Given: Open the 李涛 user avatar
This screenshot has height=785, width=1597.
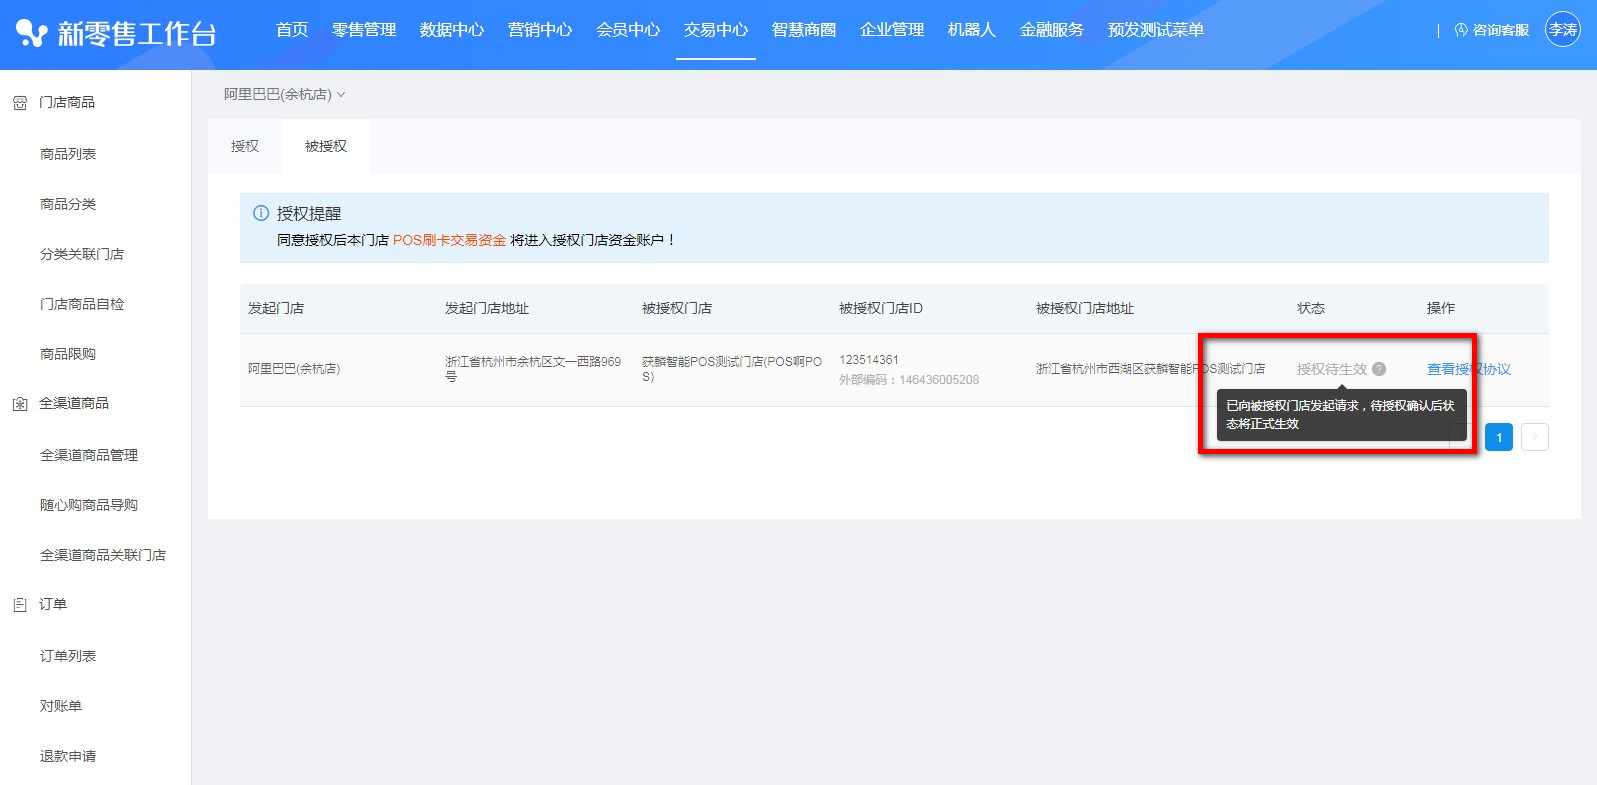Looking at the screenshot, I should pyautogui.click(x=1563, y=30).
